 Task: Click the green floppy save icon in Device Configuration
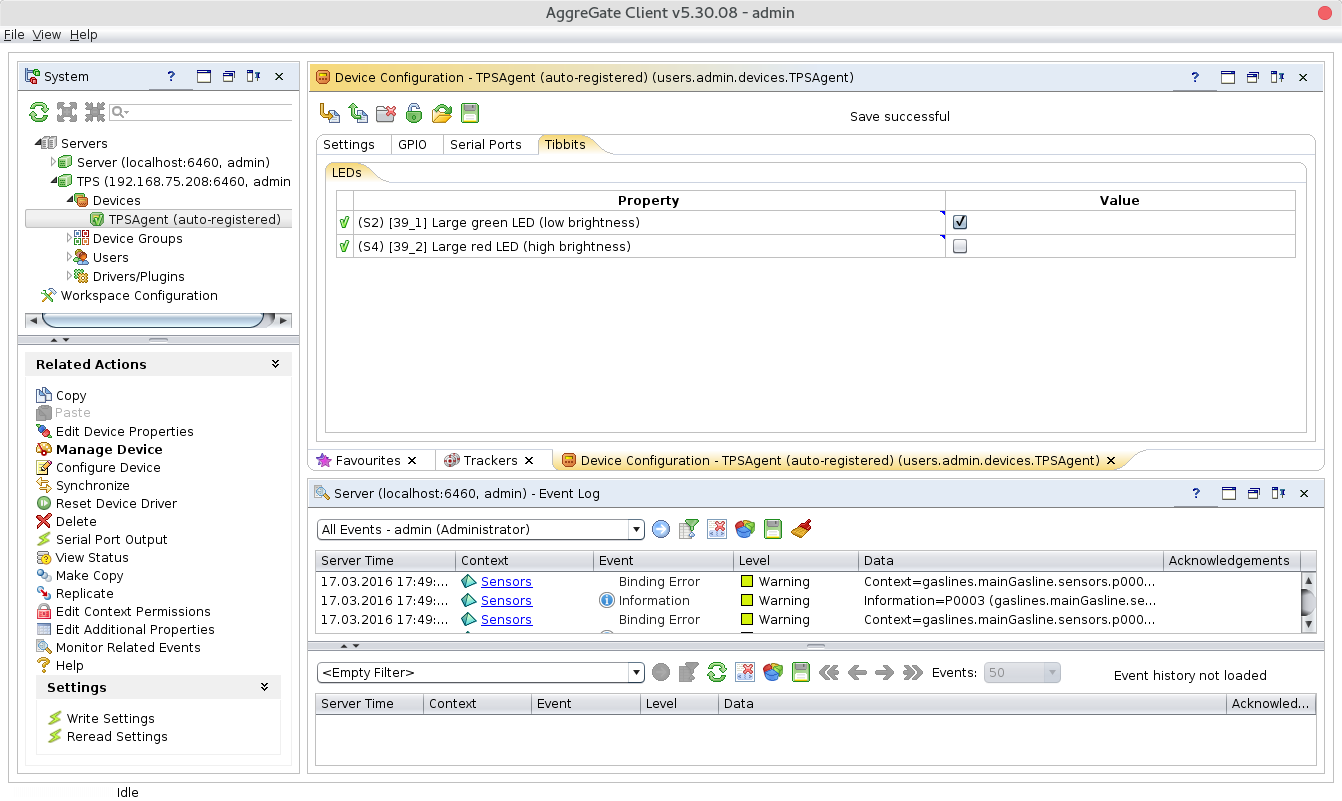470,113
